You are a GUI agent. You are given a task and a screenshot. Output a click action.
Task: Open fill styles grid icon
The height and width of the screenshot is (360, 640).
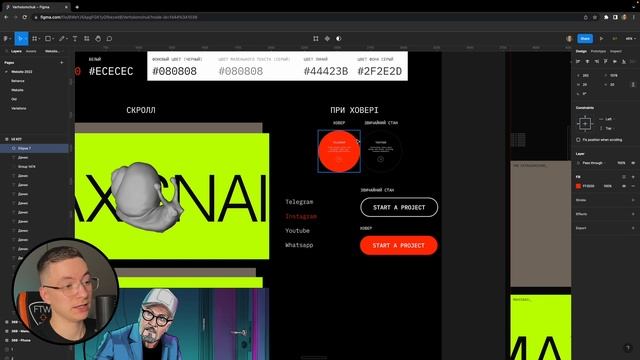(x=624, y=177)
